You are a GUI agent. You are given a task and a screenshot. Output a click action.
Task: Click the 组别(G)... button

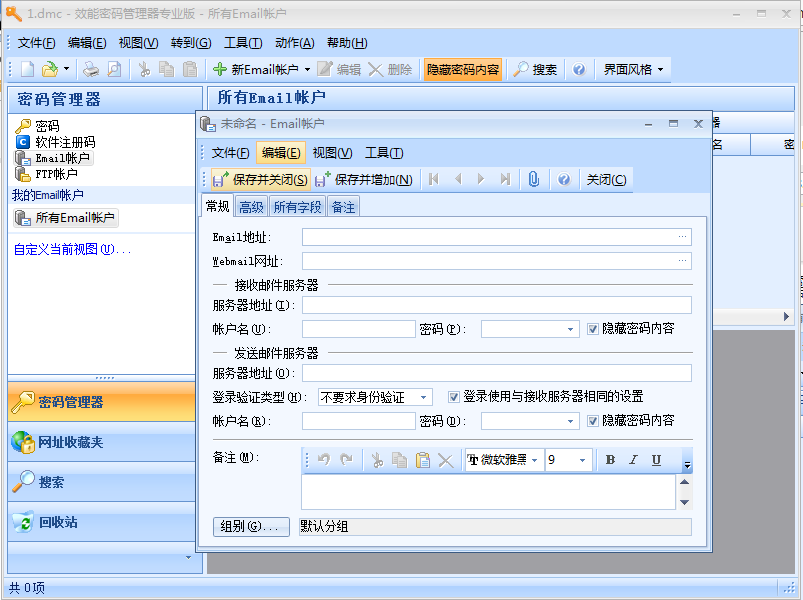(251, 526)
